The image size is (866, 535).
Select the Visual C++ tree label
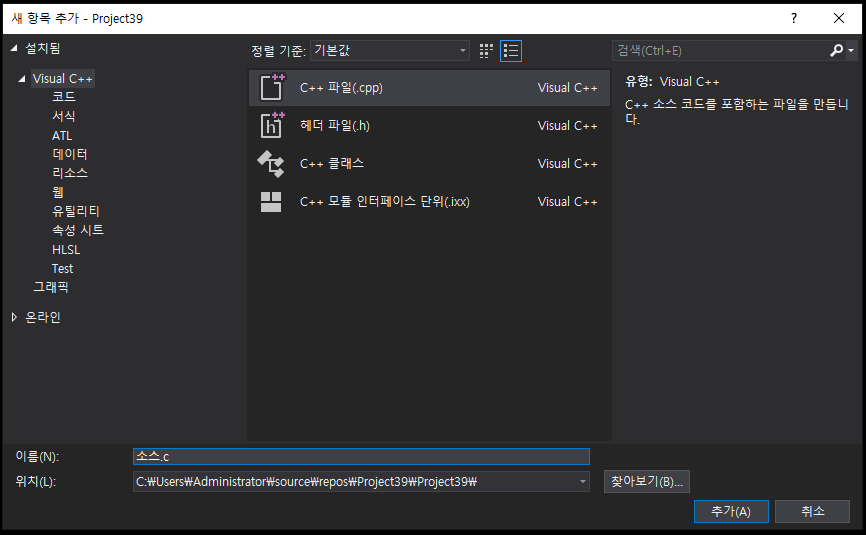(62, 79)
